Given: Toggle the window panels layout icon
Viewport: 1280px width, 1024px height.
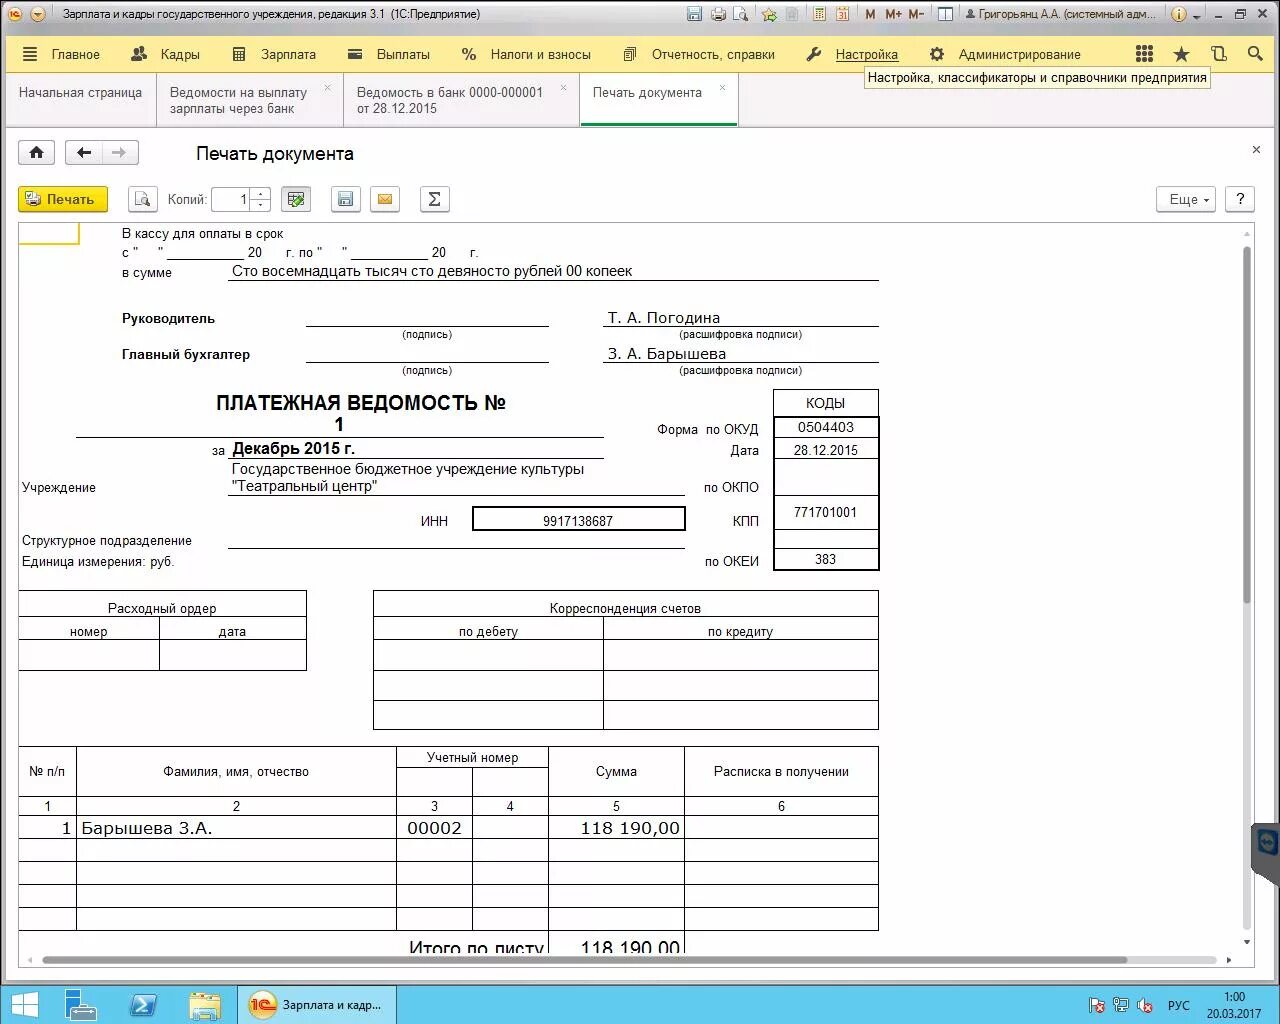Looking at the screenshot, I should (x=945, y=14).
